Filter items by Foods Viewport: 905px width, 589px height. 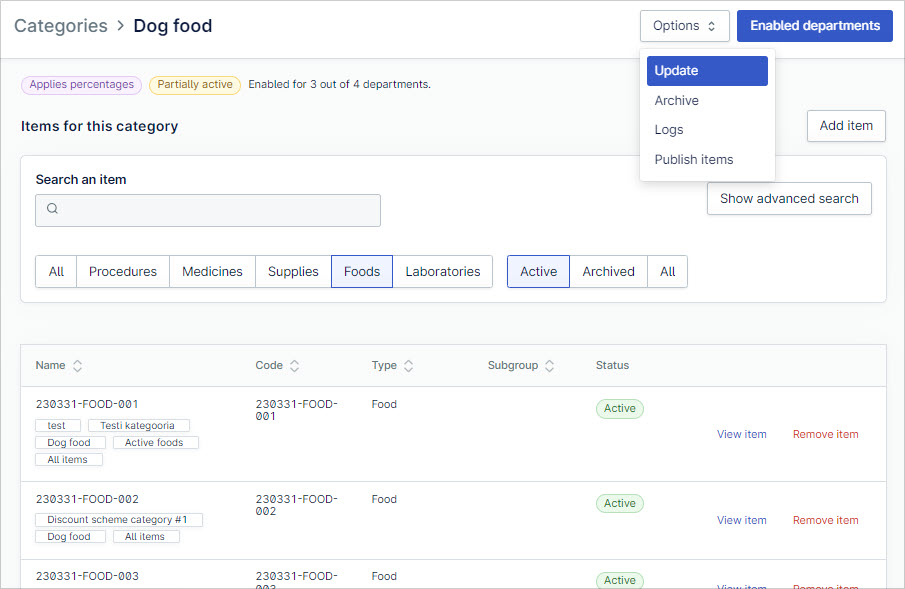pyautogui.click(x=362, y=271)
